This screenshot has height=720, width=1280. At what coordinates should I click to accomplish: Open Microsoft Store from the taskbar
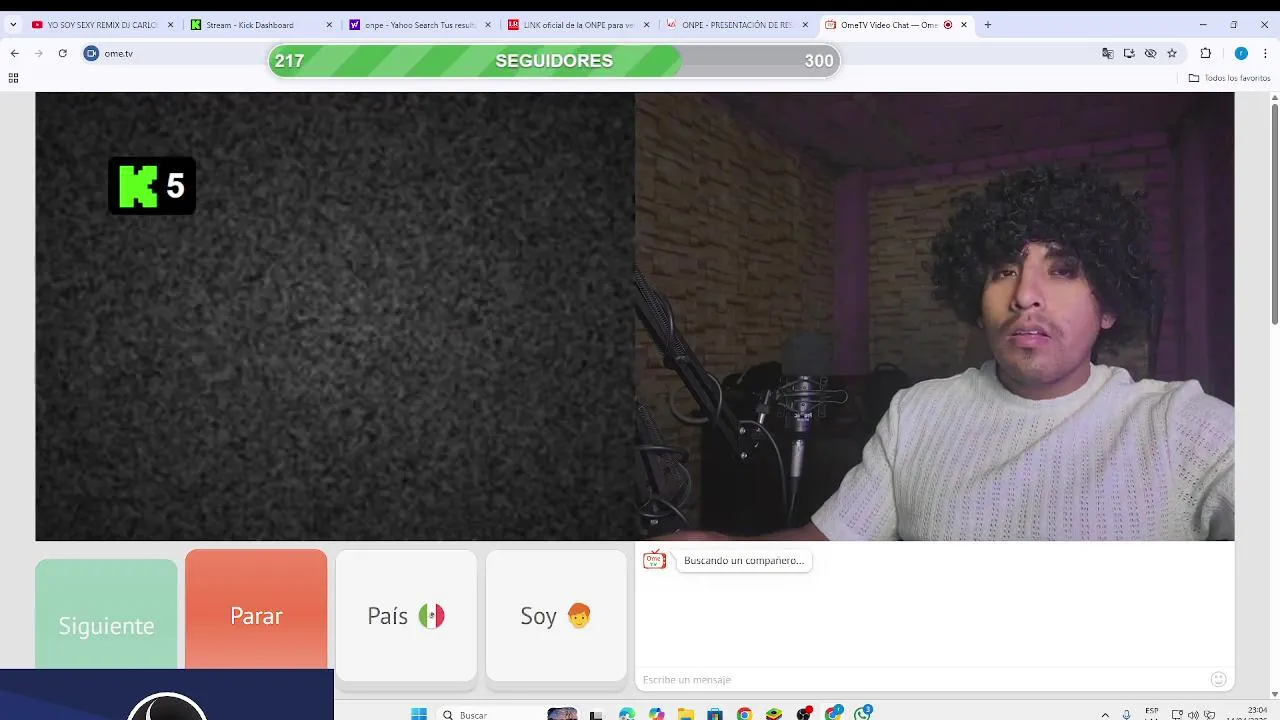[715, 714]
